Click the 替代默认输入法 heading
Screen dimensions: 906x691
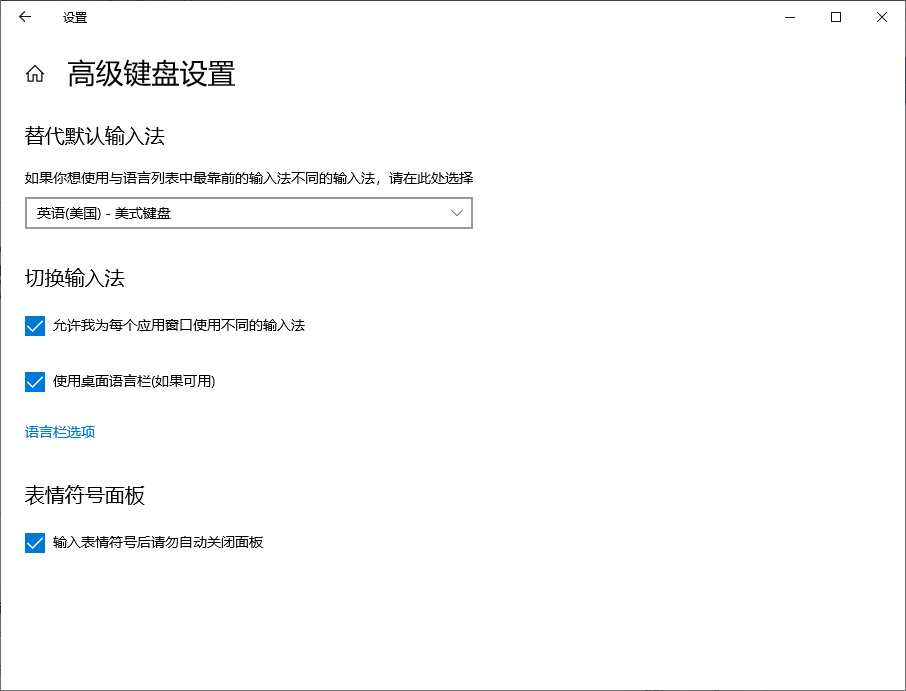pyautogui.click(x=95, y=136)
